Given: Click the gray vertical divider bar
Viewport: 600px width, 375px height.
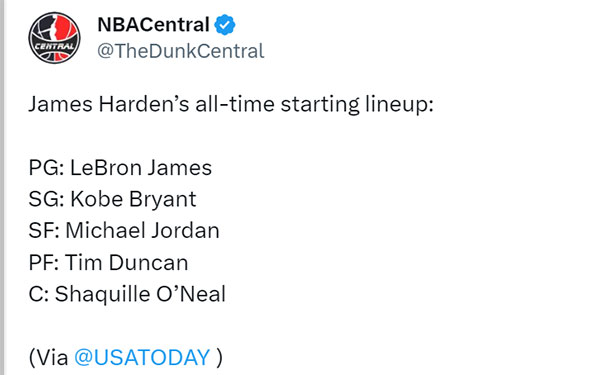Looking at the screenshot, I should [2, 188].
